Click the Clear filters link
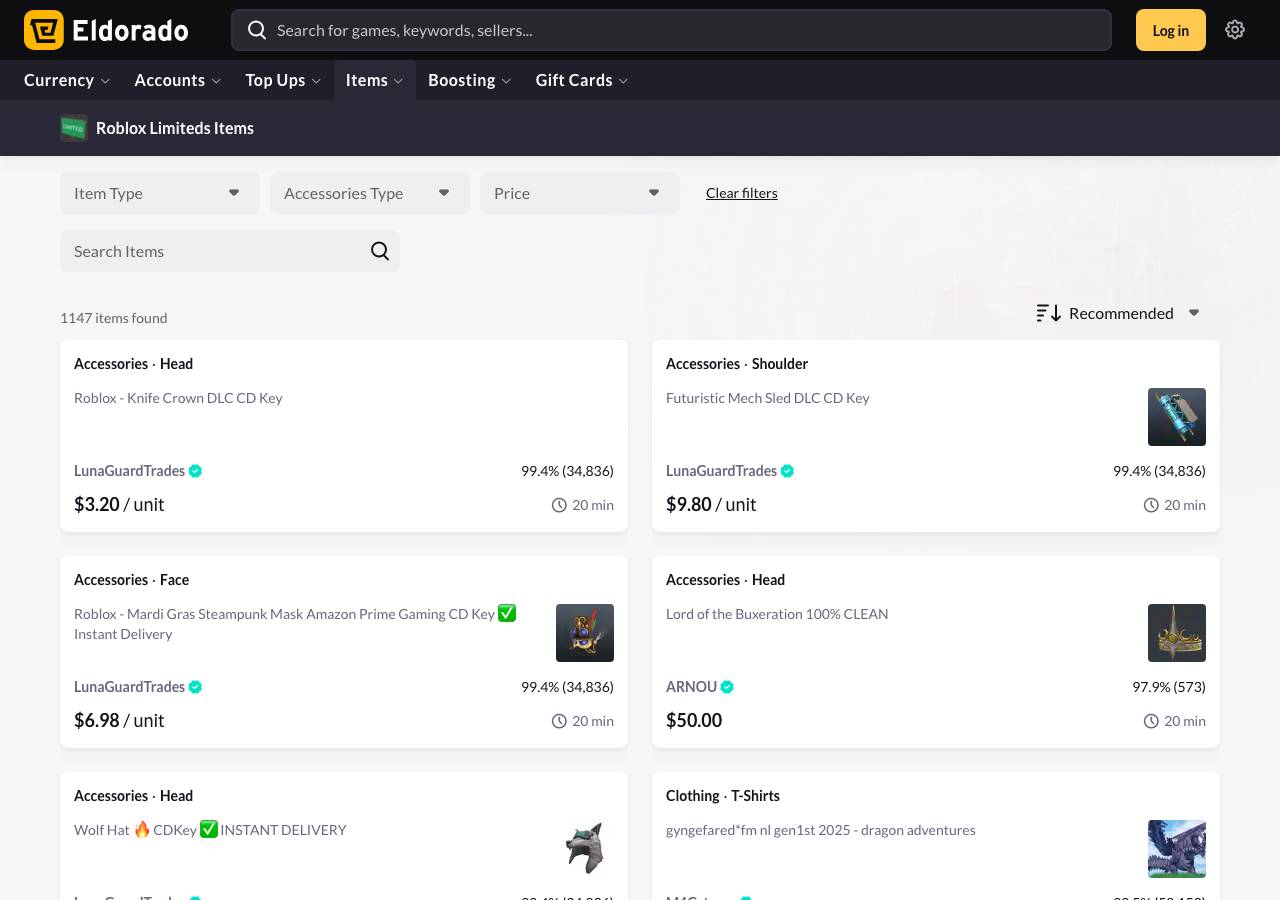Image resolution: width=1280 pixels, height=900 pixels. pyautogui.click(x=742, y=193)
